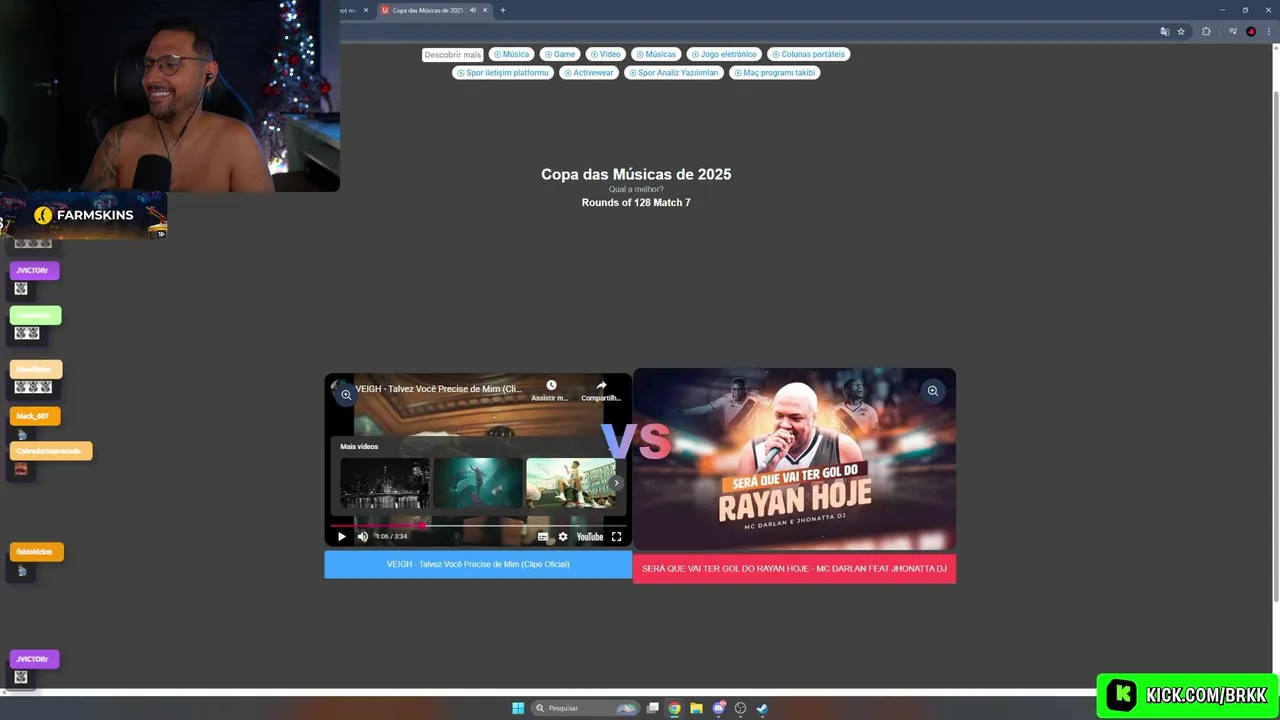The image size is (1280, 720).
Task: Zoom the VEIGH video with magnifier icon
Action: (x=346, y=394)
